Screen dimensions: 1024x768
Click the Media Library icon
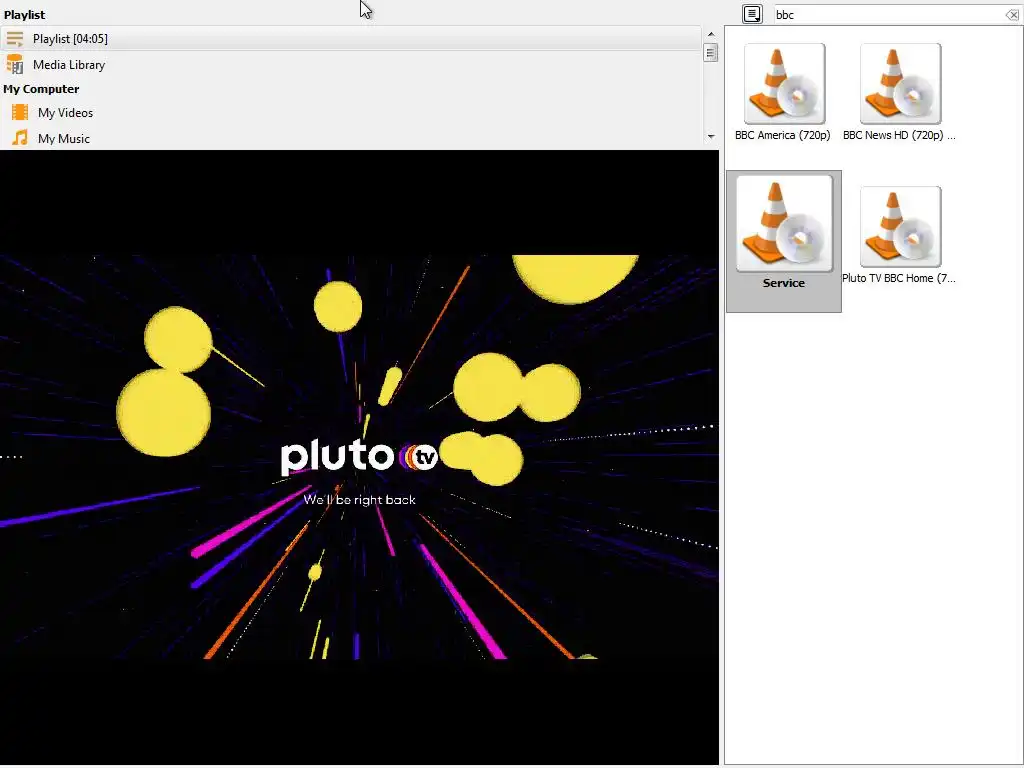(14, 65)
